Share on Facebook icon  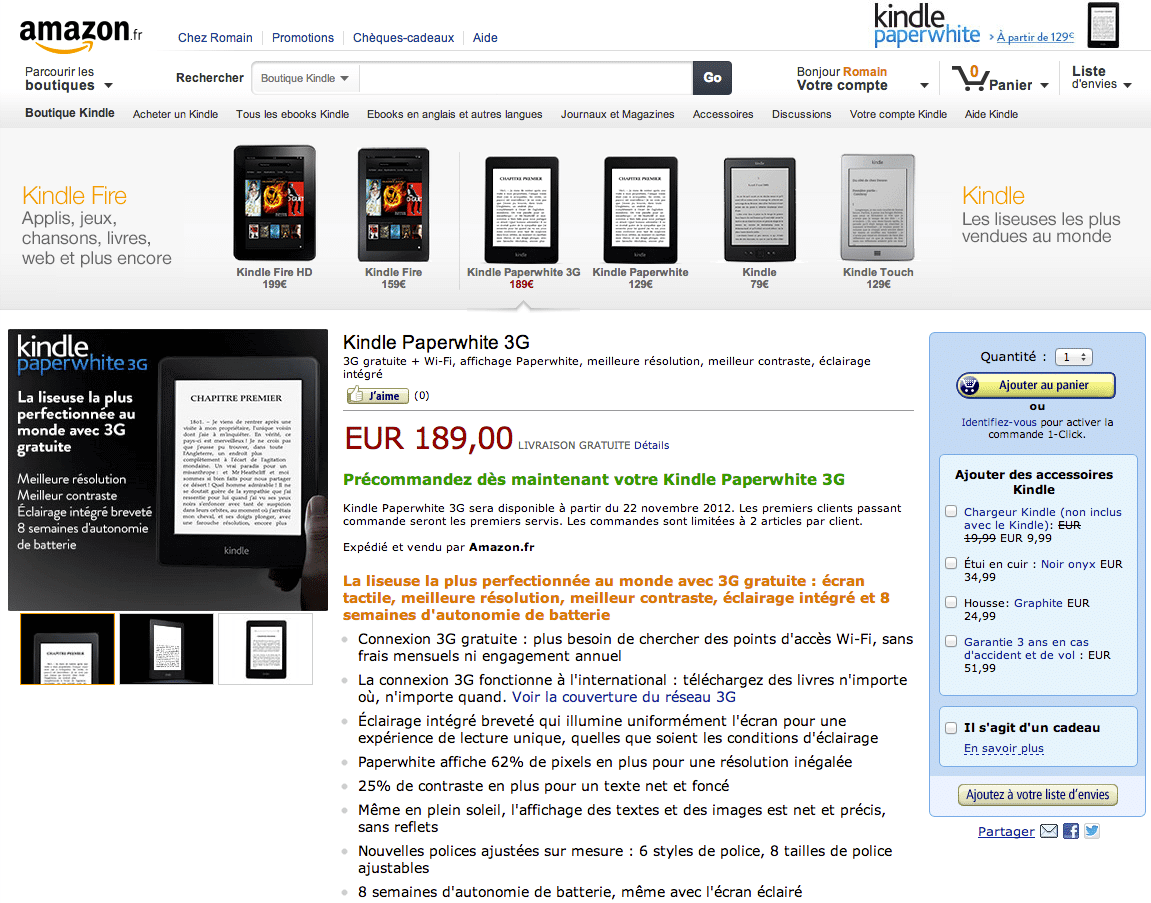click(1071, 831)
